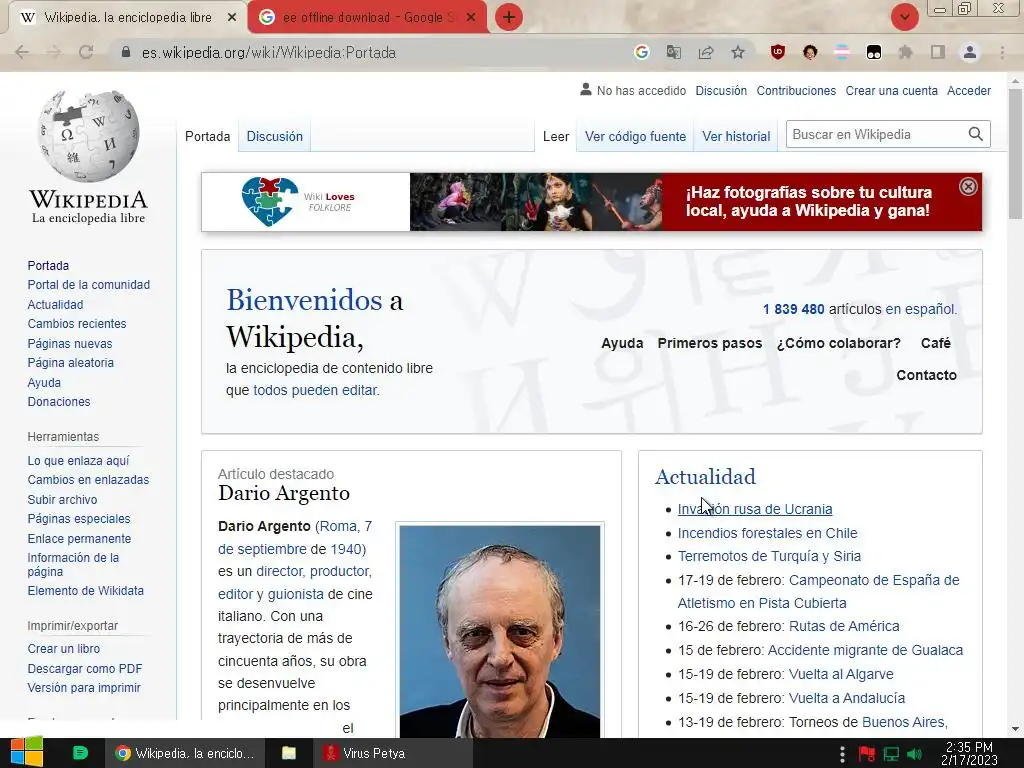Open the Chrome profile avatar icon
Image resolution: width=1024 pixels, height=768 pixels.
pos(970,52)
